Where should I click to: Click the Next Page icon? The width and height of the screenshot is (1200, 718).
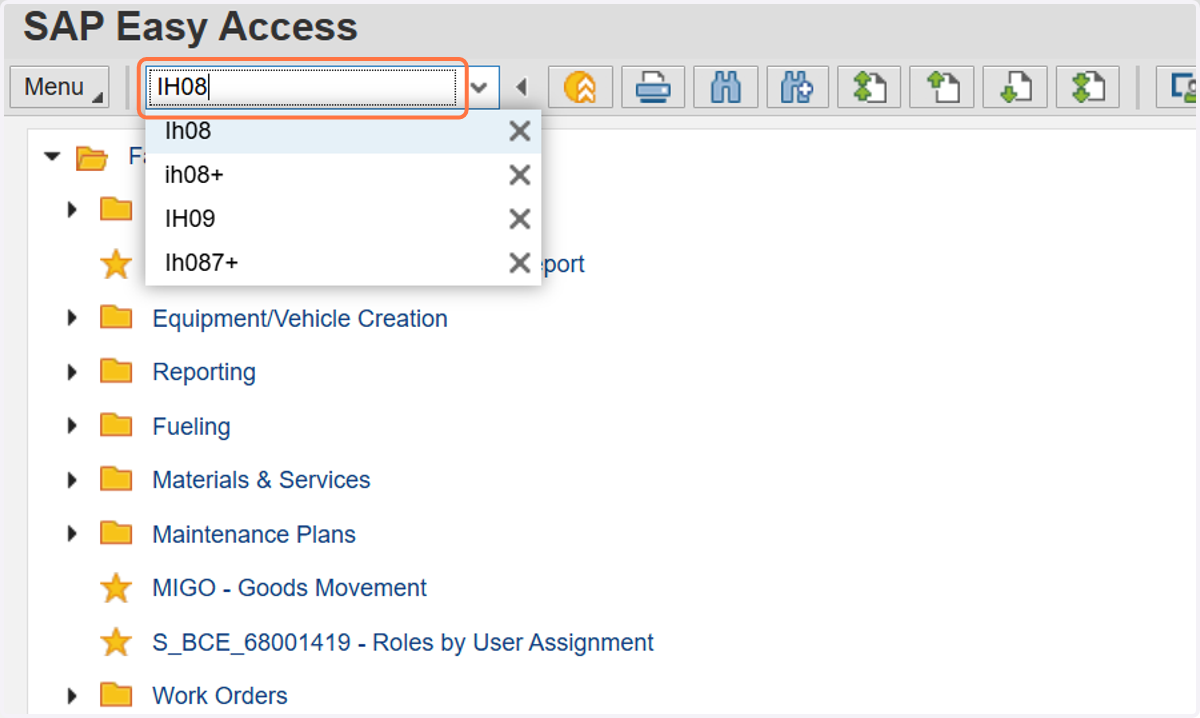[1015, 88]
